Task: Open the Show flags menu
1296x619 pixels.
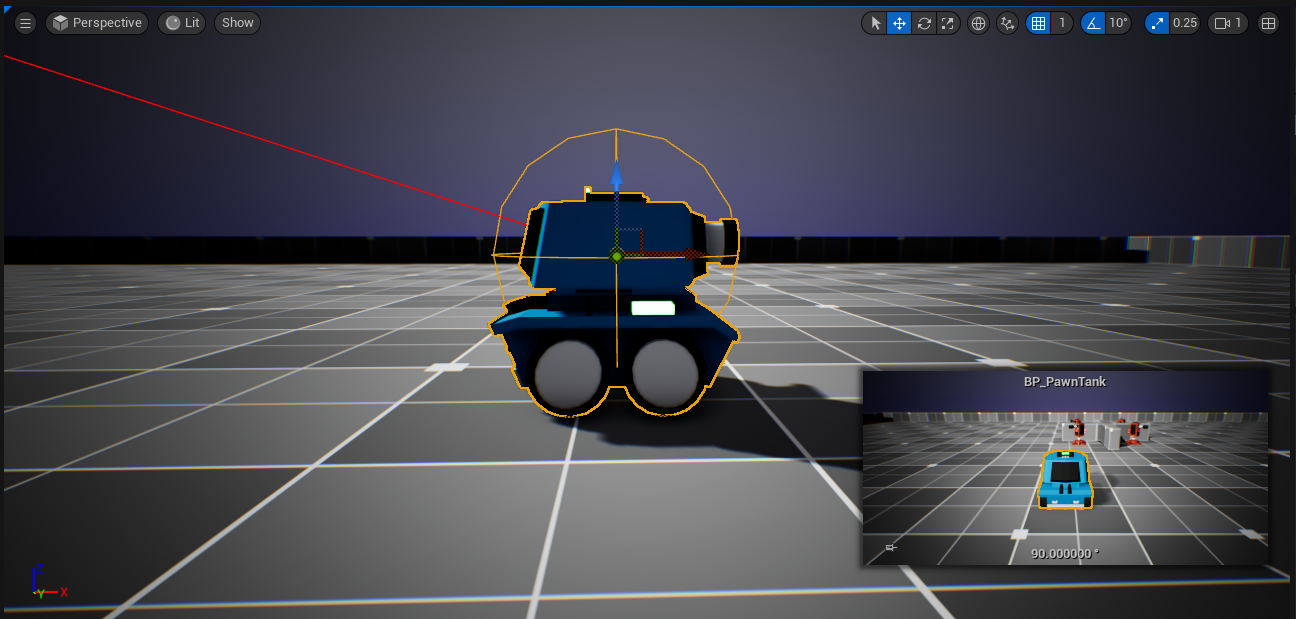Action: tap(238, 23)
